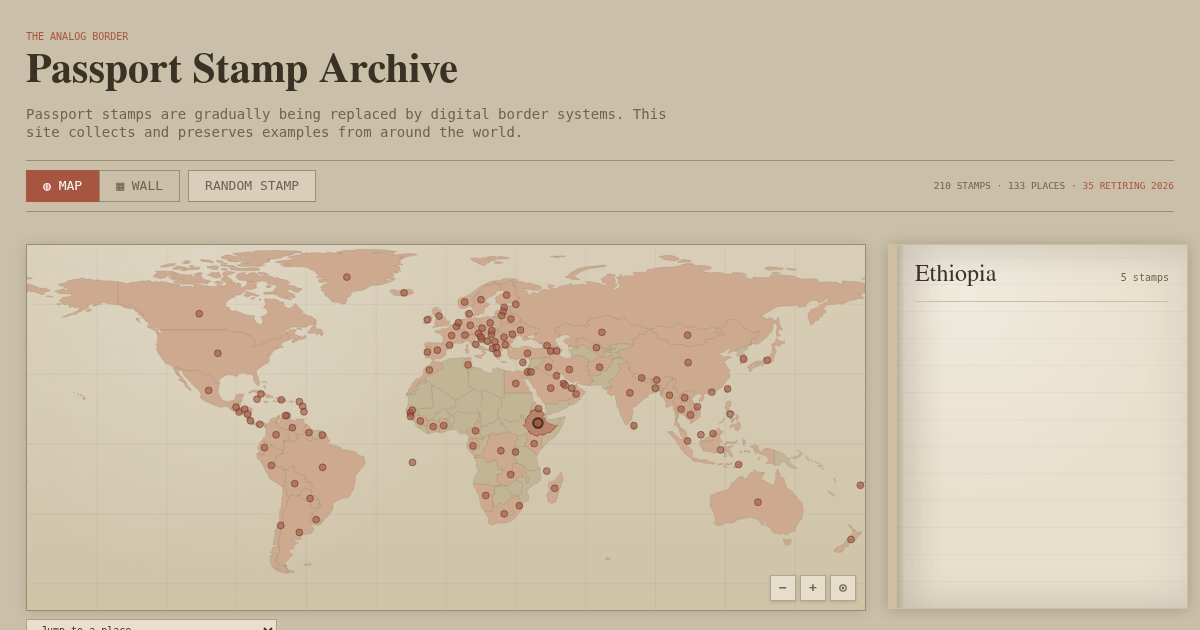Reset map view with the target icon
Screen dimensions: 1200x630
pos(843,588)
